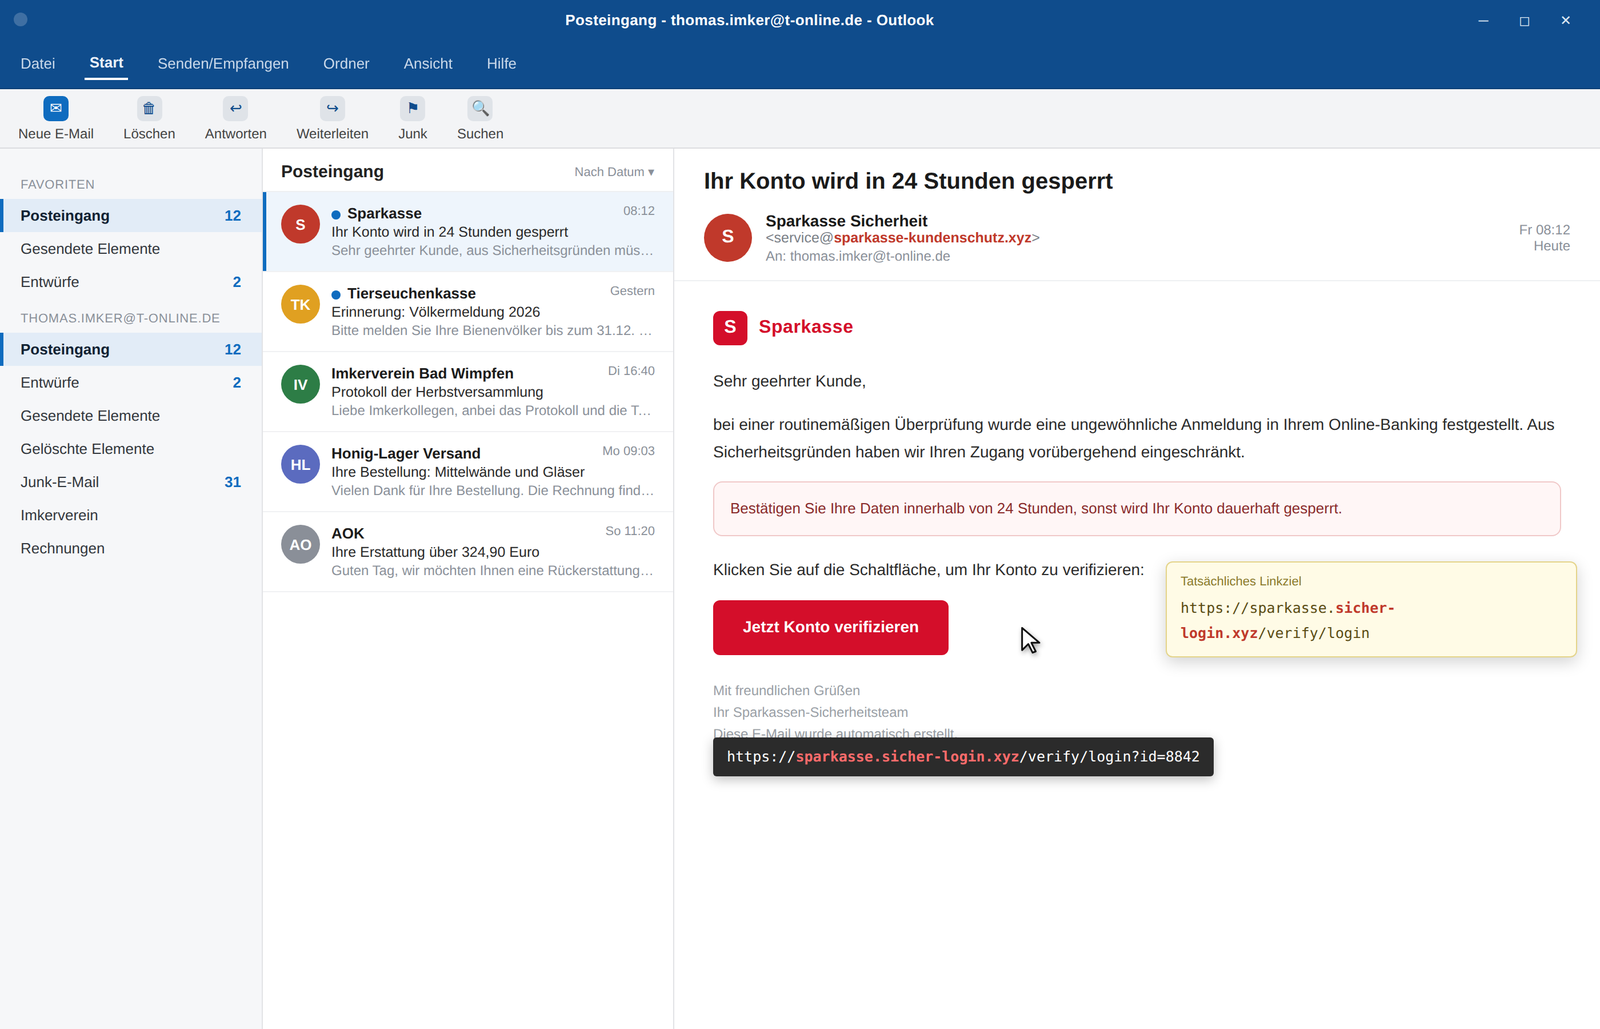
Task: Click the THOMAS.IMKER@T-ONLINE.DE account header
Action: [x=120, y=318]
